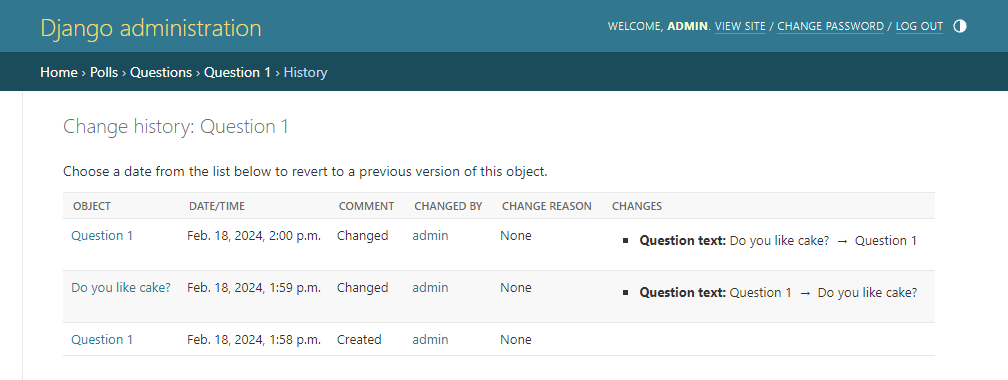
Task: Click 'None' change reason in the 1:59 p.m. row
Action: pyautogui.click(x=516, y=288)
